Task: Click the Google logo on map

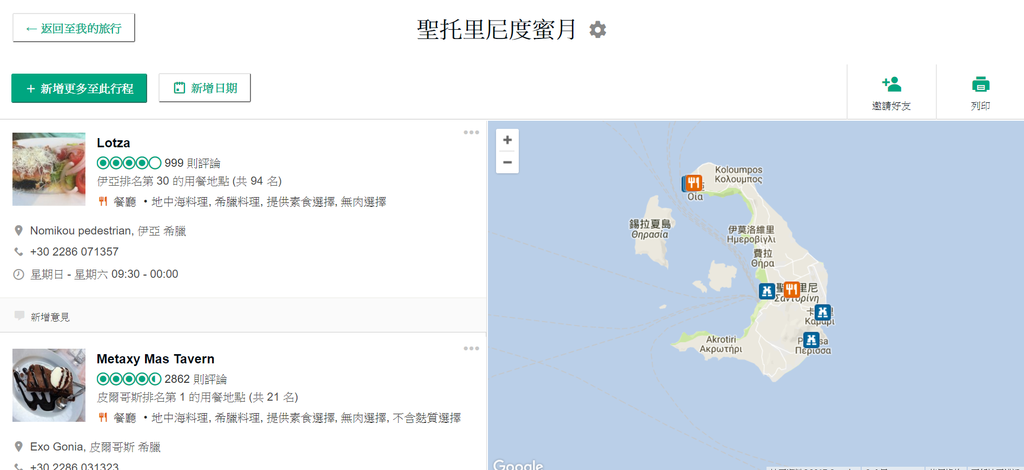Action: 518,465
